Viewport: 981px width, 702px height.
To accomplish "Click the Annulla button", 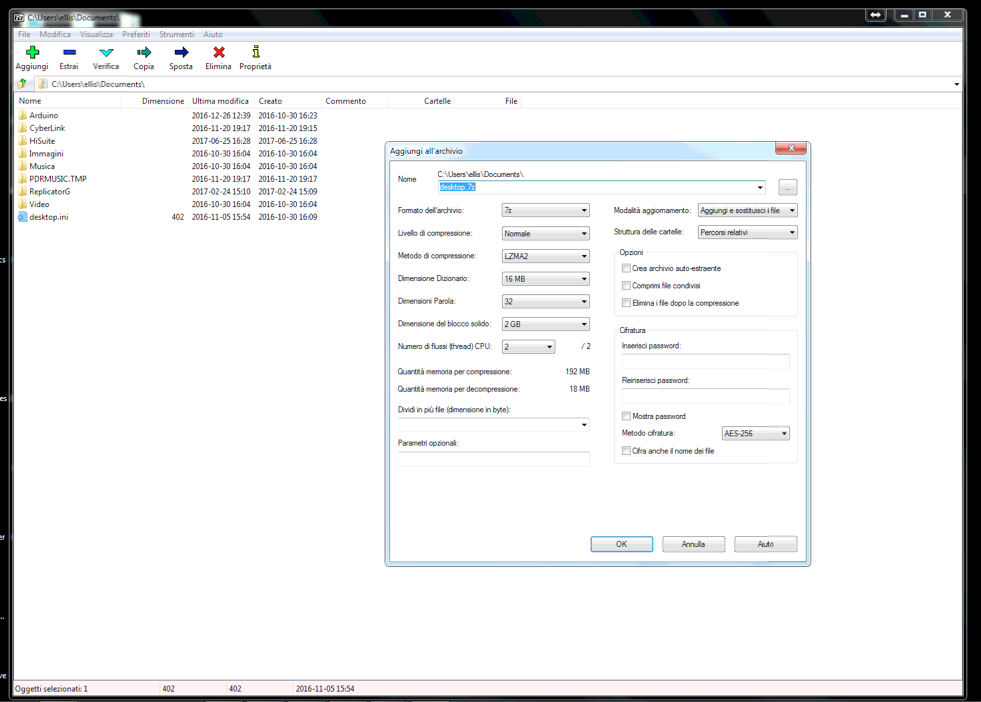I will 693,544.
